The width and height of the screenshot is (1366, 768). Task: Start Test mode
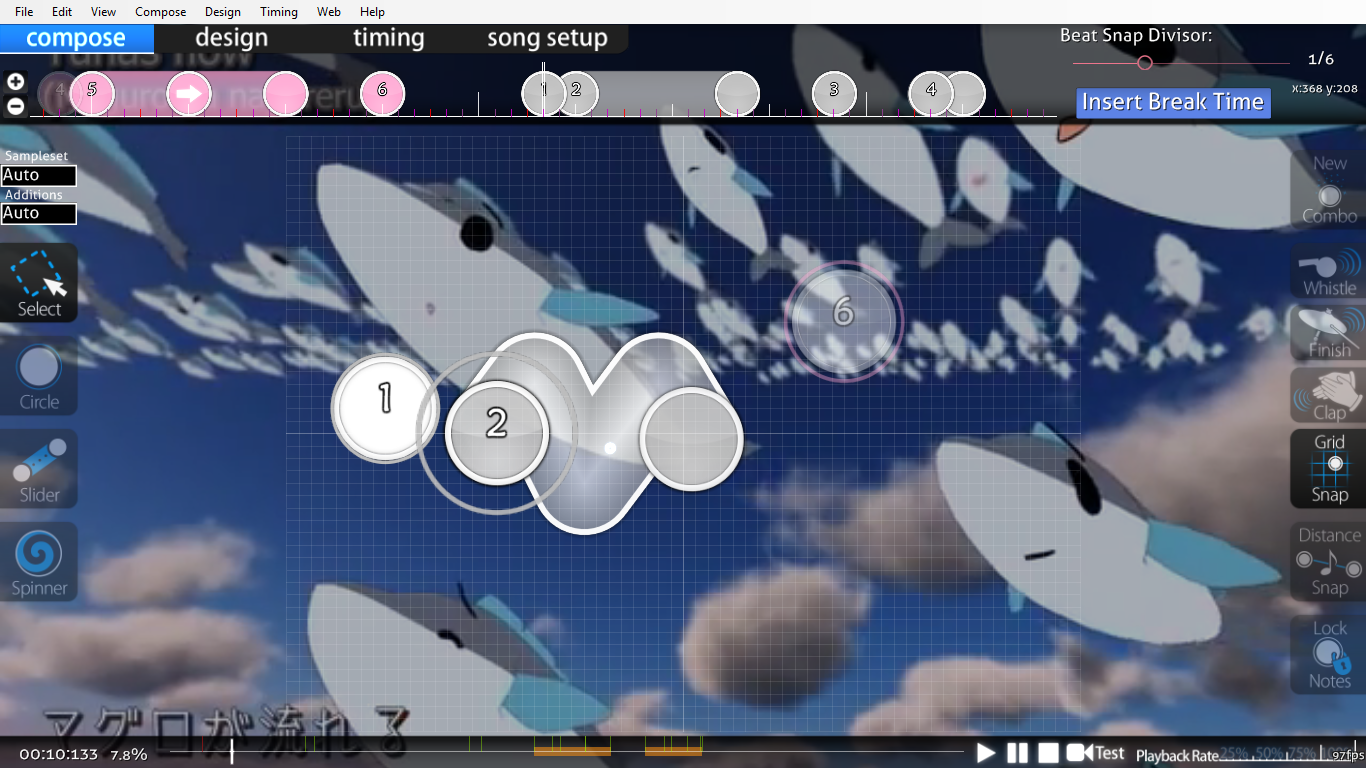tap(1095, 753)
